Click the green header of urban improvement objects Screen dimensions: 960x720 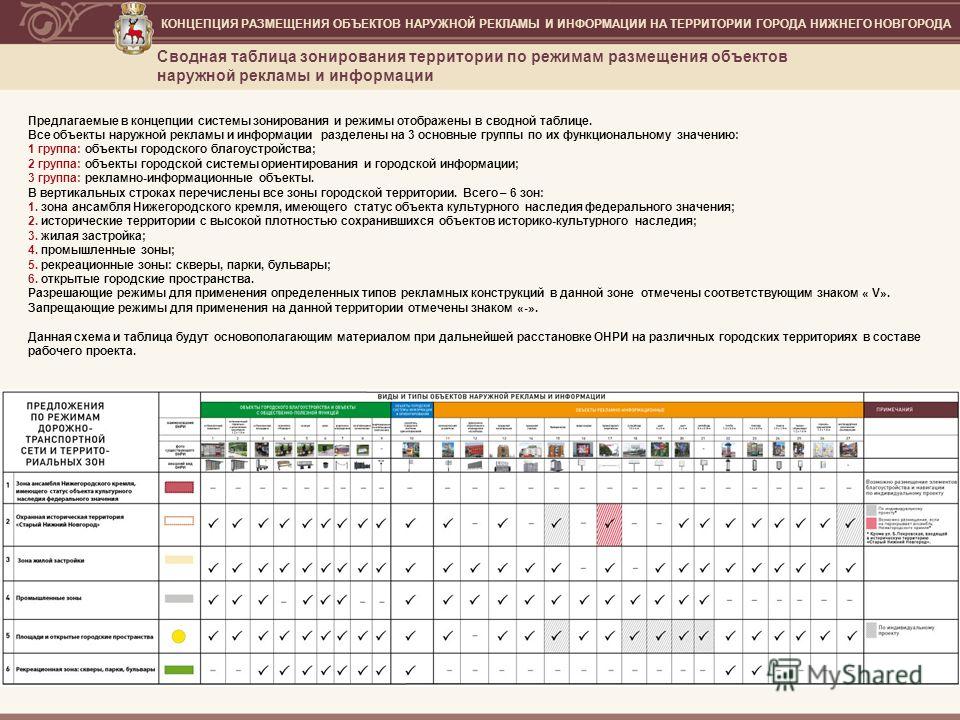(x=295, y=410)
